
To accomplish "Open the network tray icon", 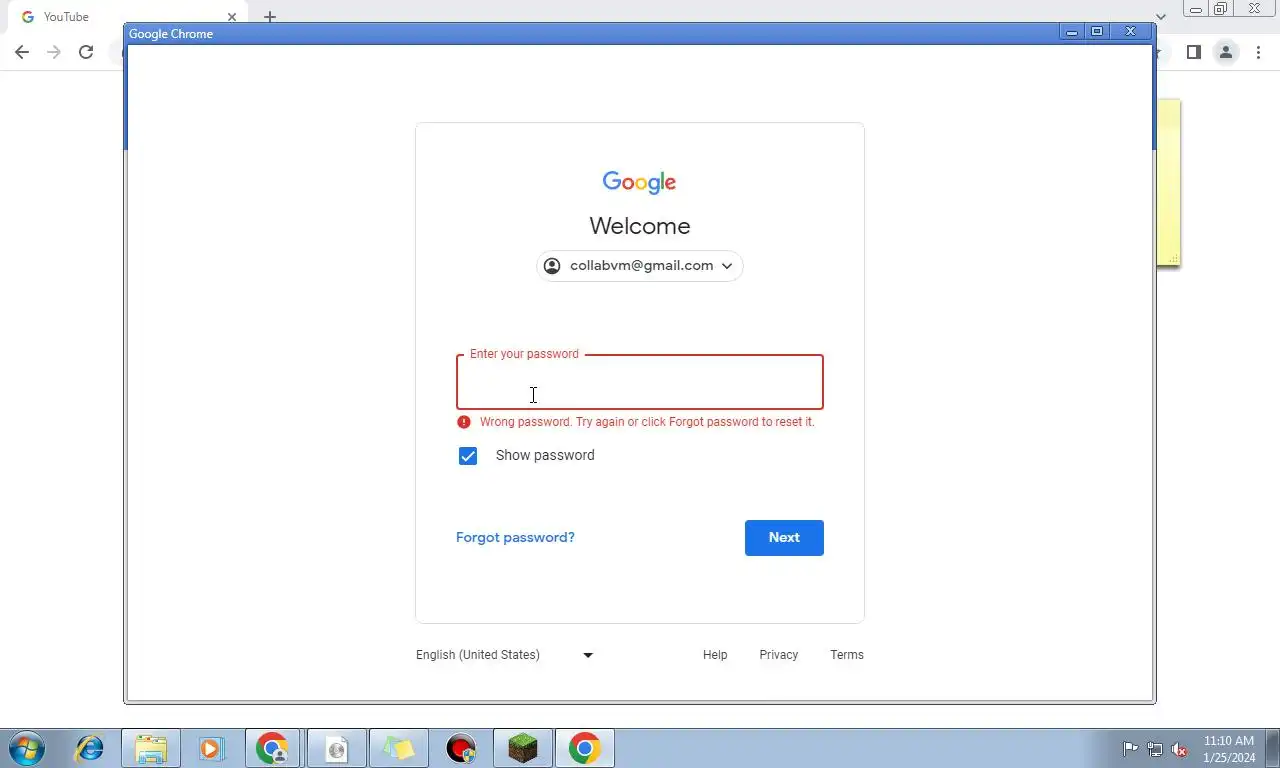I will pyautogui.click(x=1155, y=749).
